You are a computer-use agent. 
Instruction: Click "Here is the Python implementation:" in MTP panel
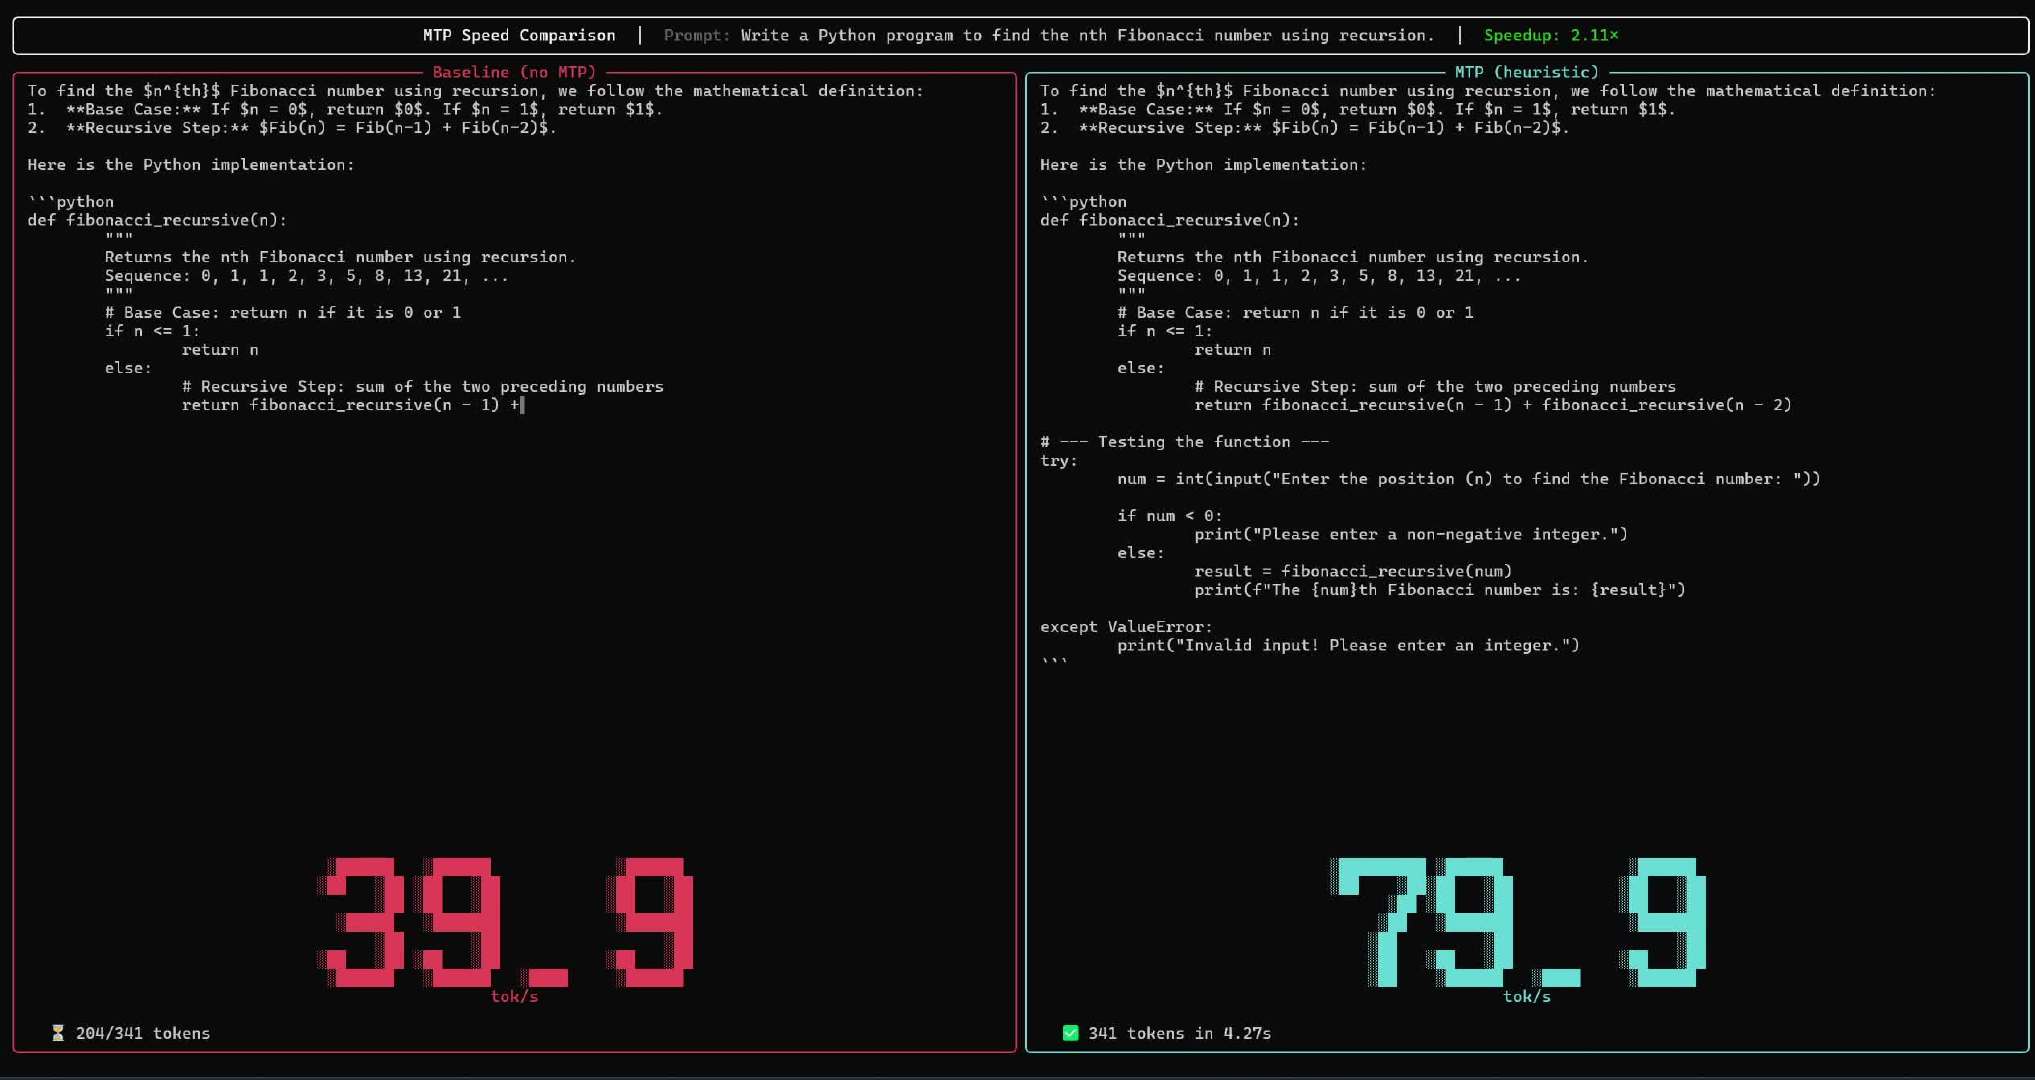tap(1203, 165)
